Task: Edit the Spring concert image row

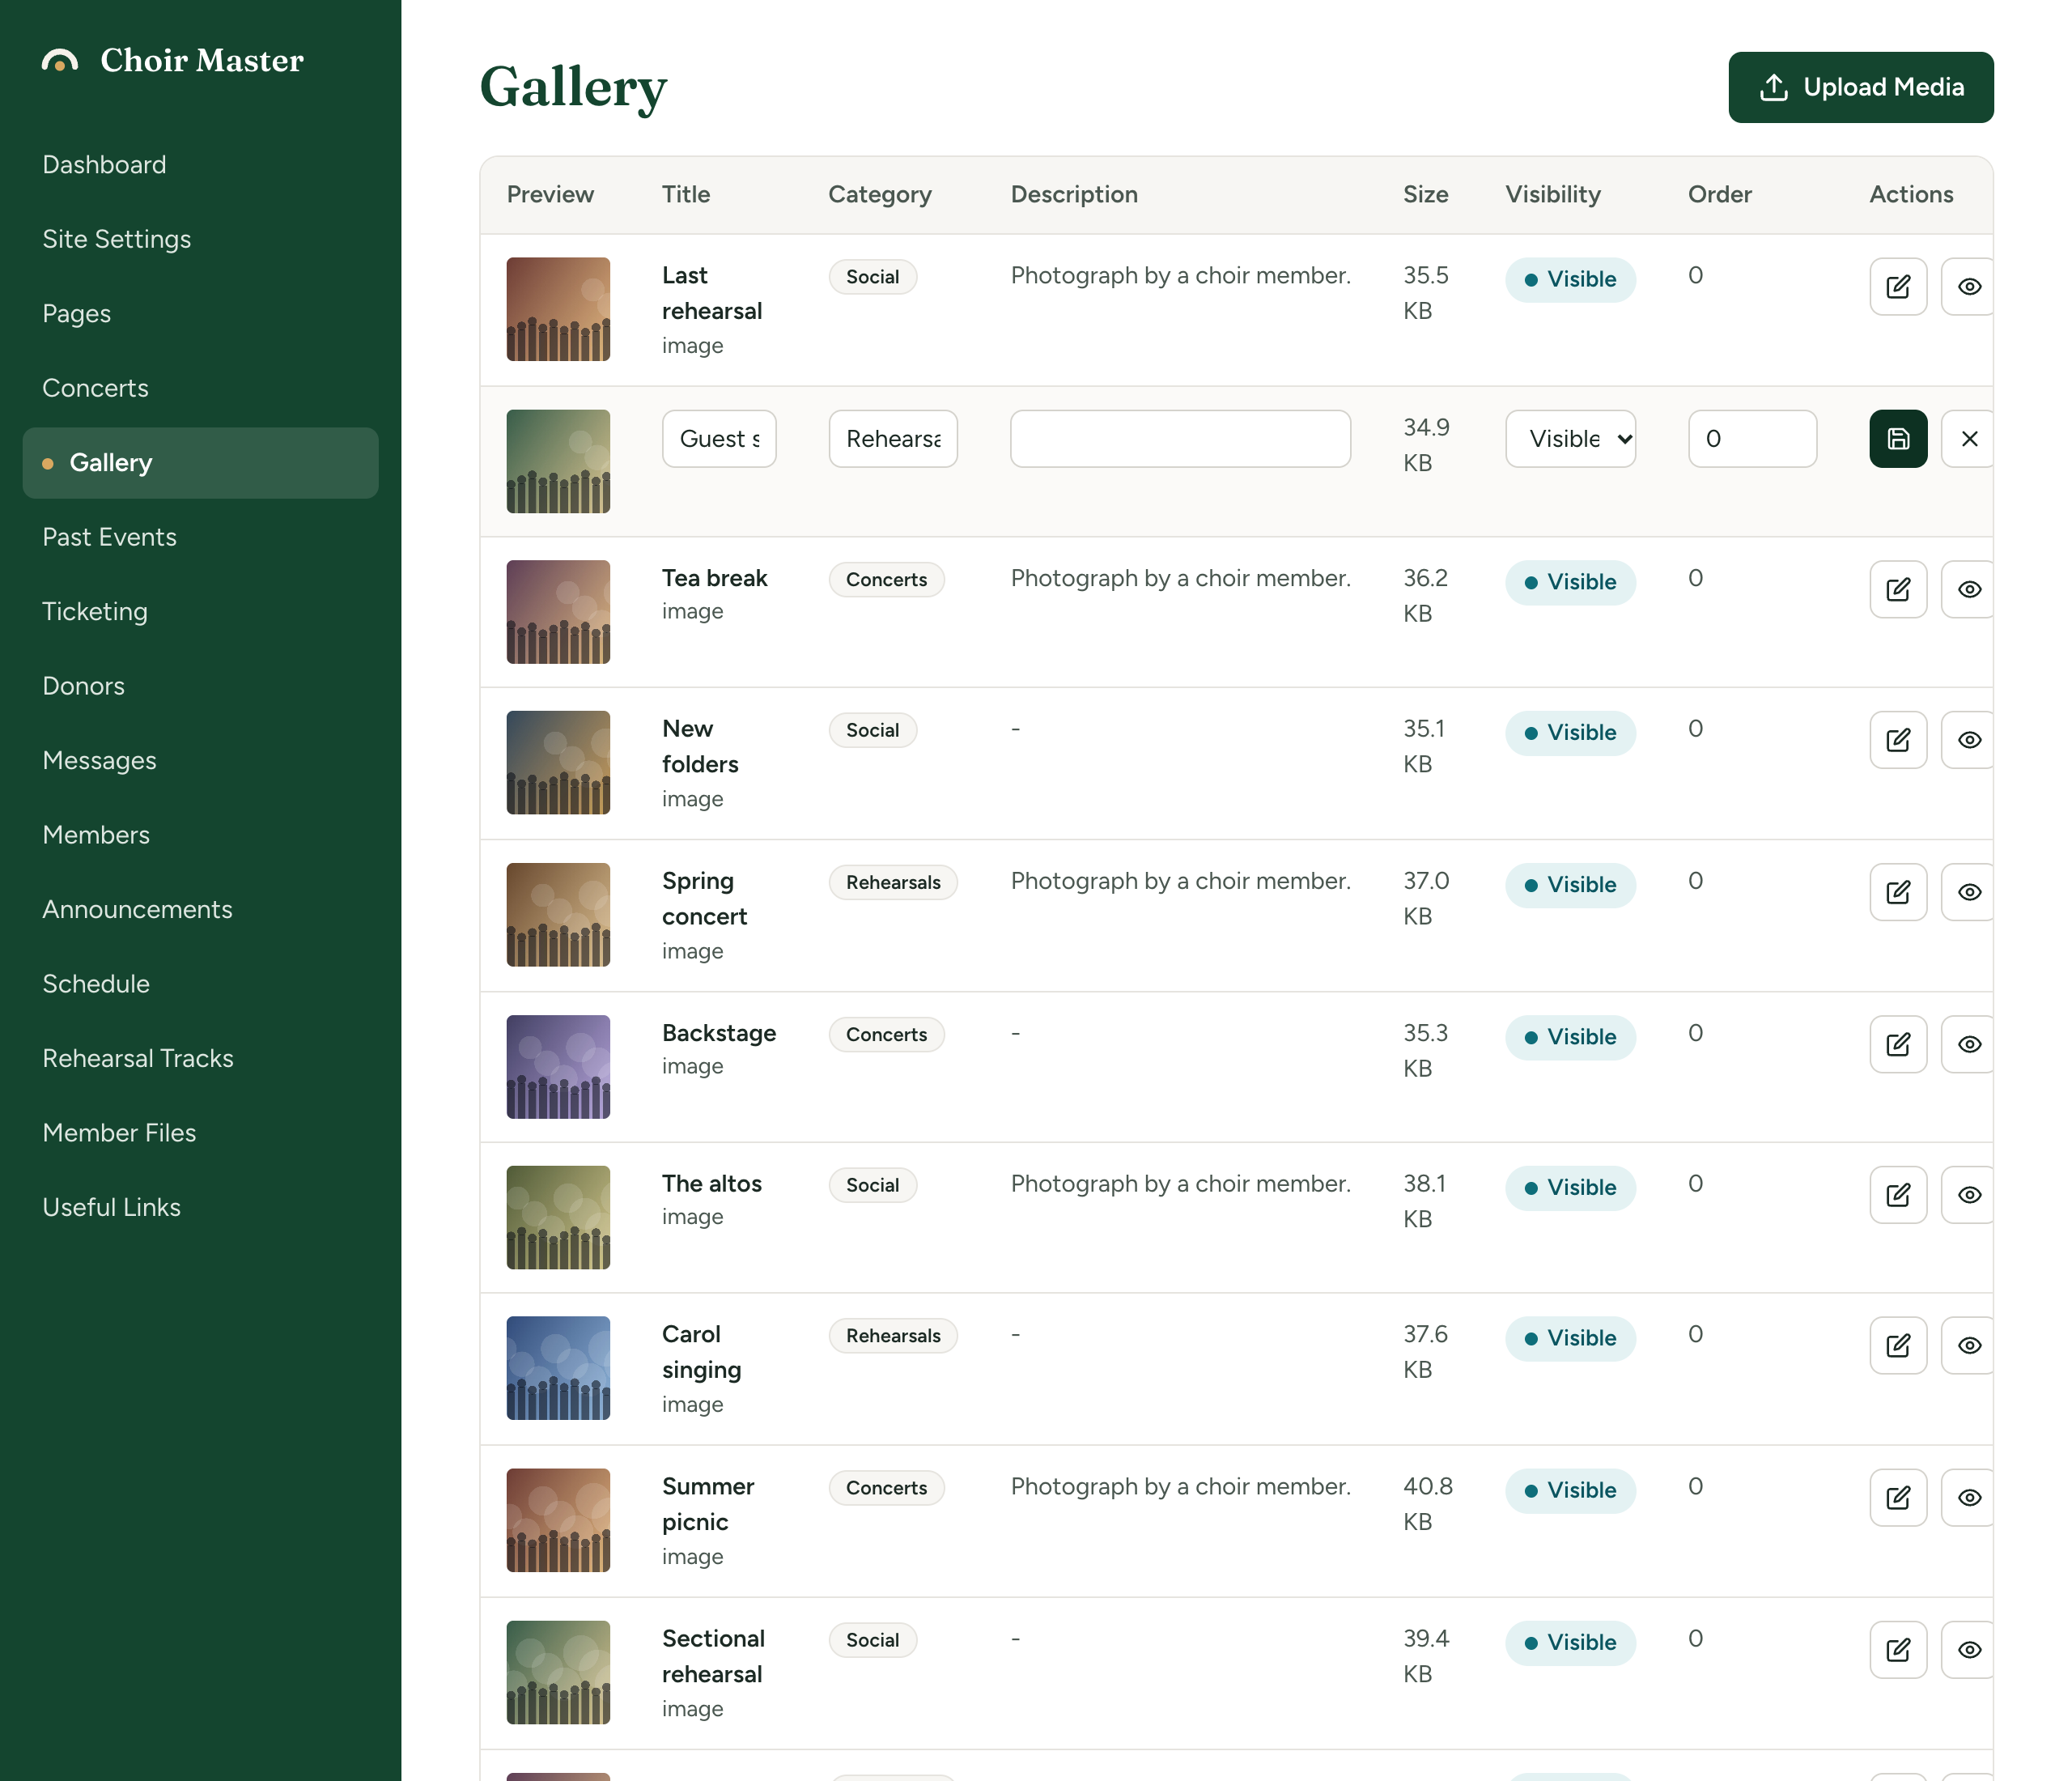Action: (x=1897, y=892)
